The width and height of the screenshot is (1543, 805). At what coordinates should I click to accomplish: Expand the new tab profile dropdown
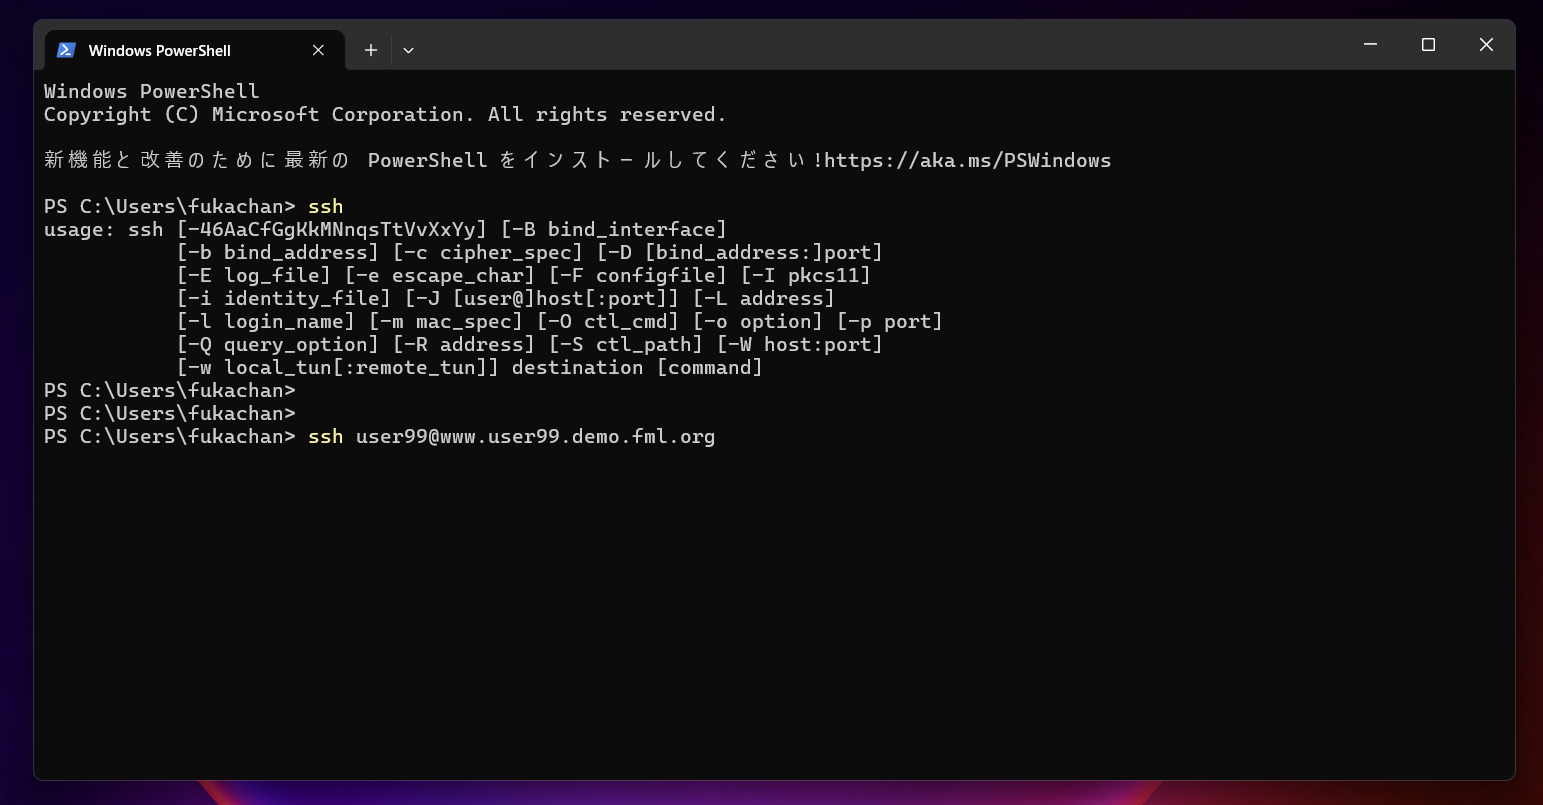pos(408,50)
